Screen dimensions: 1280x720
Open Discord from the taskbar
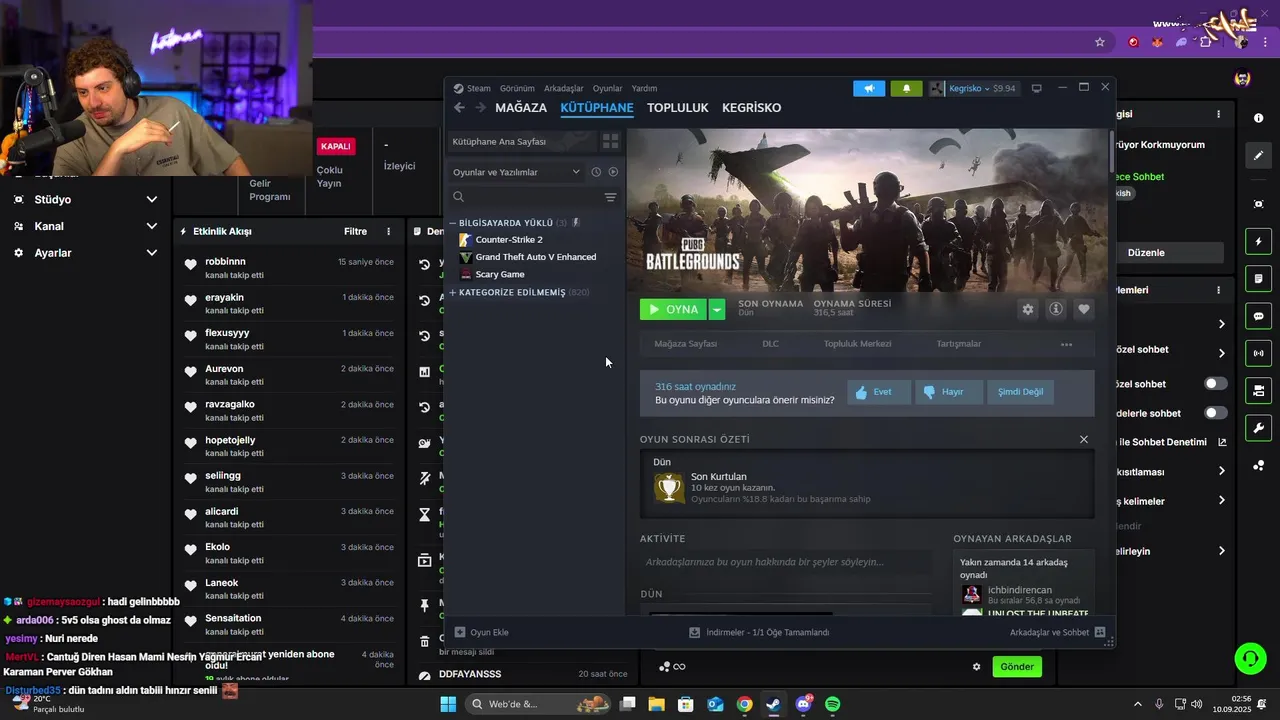pos(804,704)
